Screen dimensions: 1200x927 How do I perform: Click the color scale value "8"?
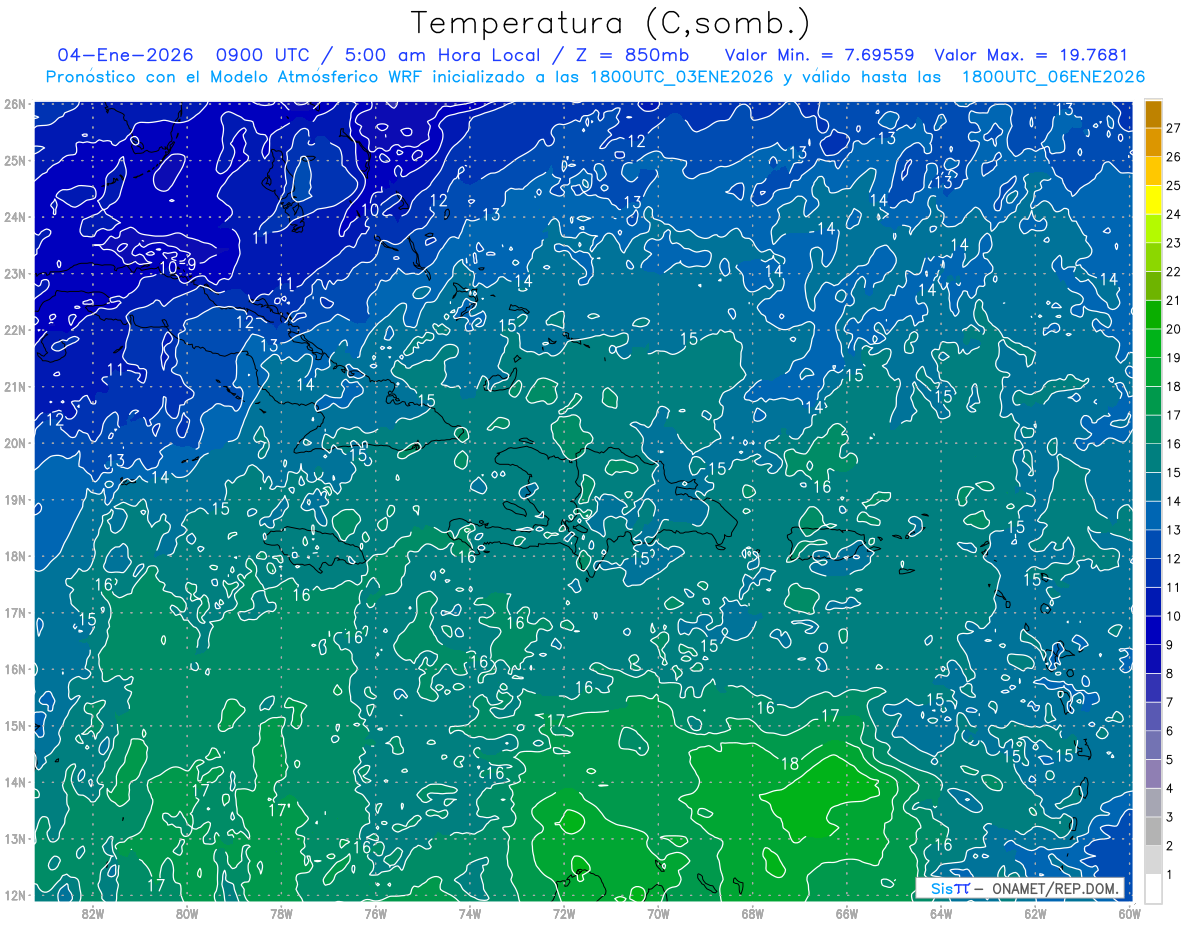[x=1170, y=673]
